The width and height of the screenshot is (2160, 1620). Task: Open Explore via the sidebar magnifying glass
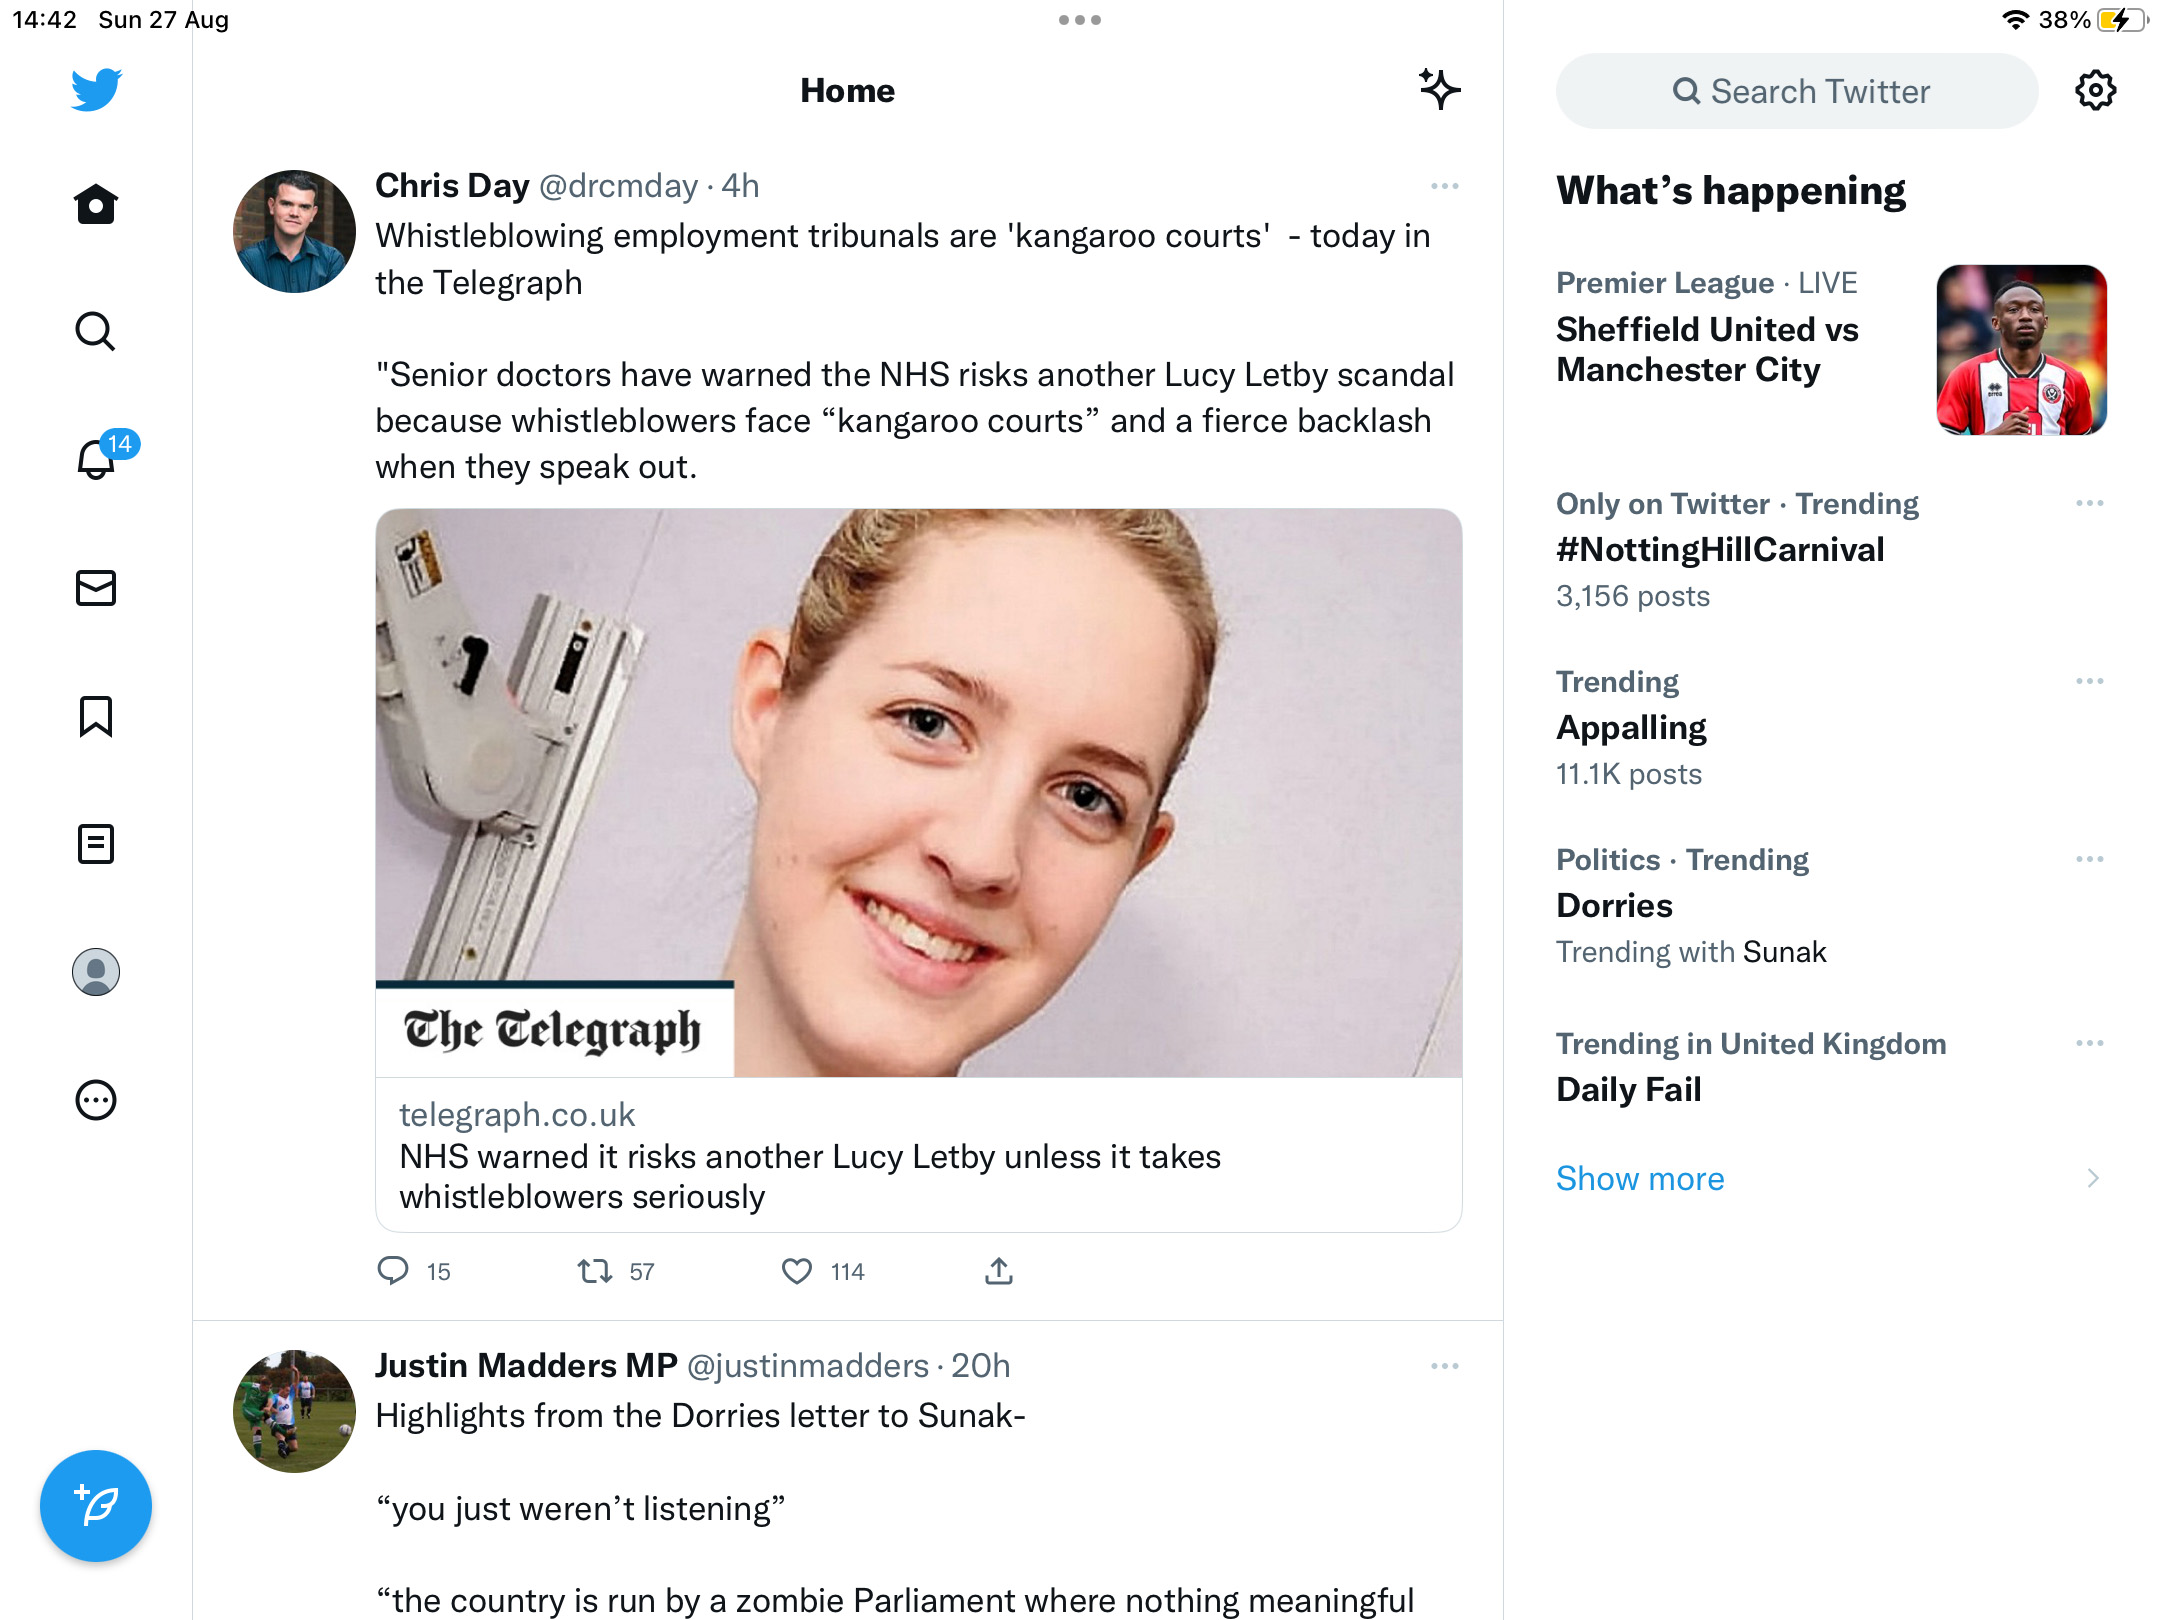[96, 332]
